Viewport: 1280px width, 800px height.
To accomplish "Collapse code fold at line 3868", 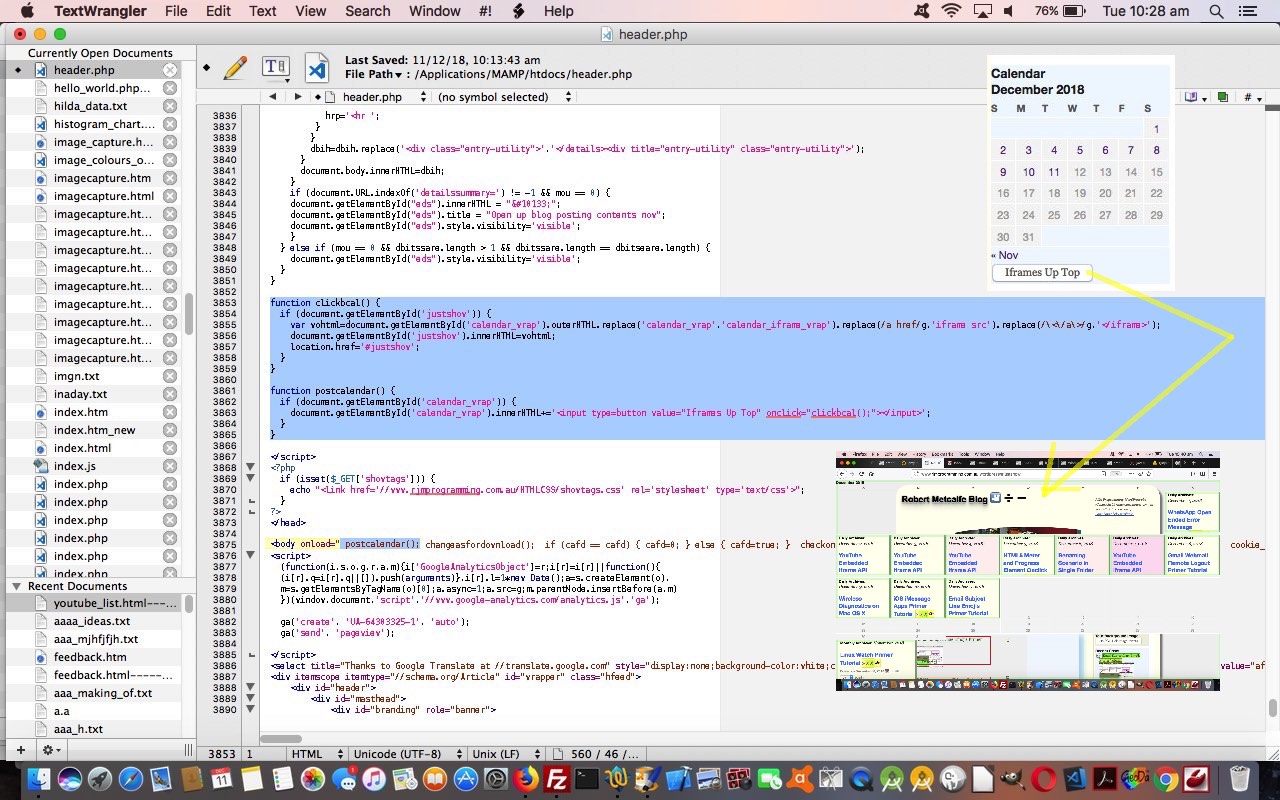I will [x=249, y=468].
